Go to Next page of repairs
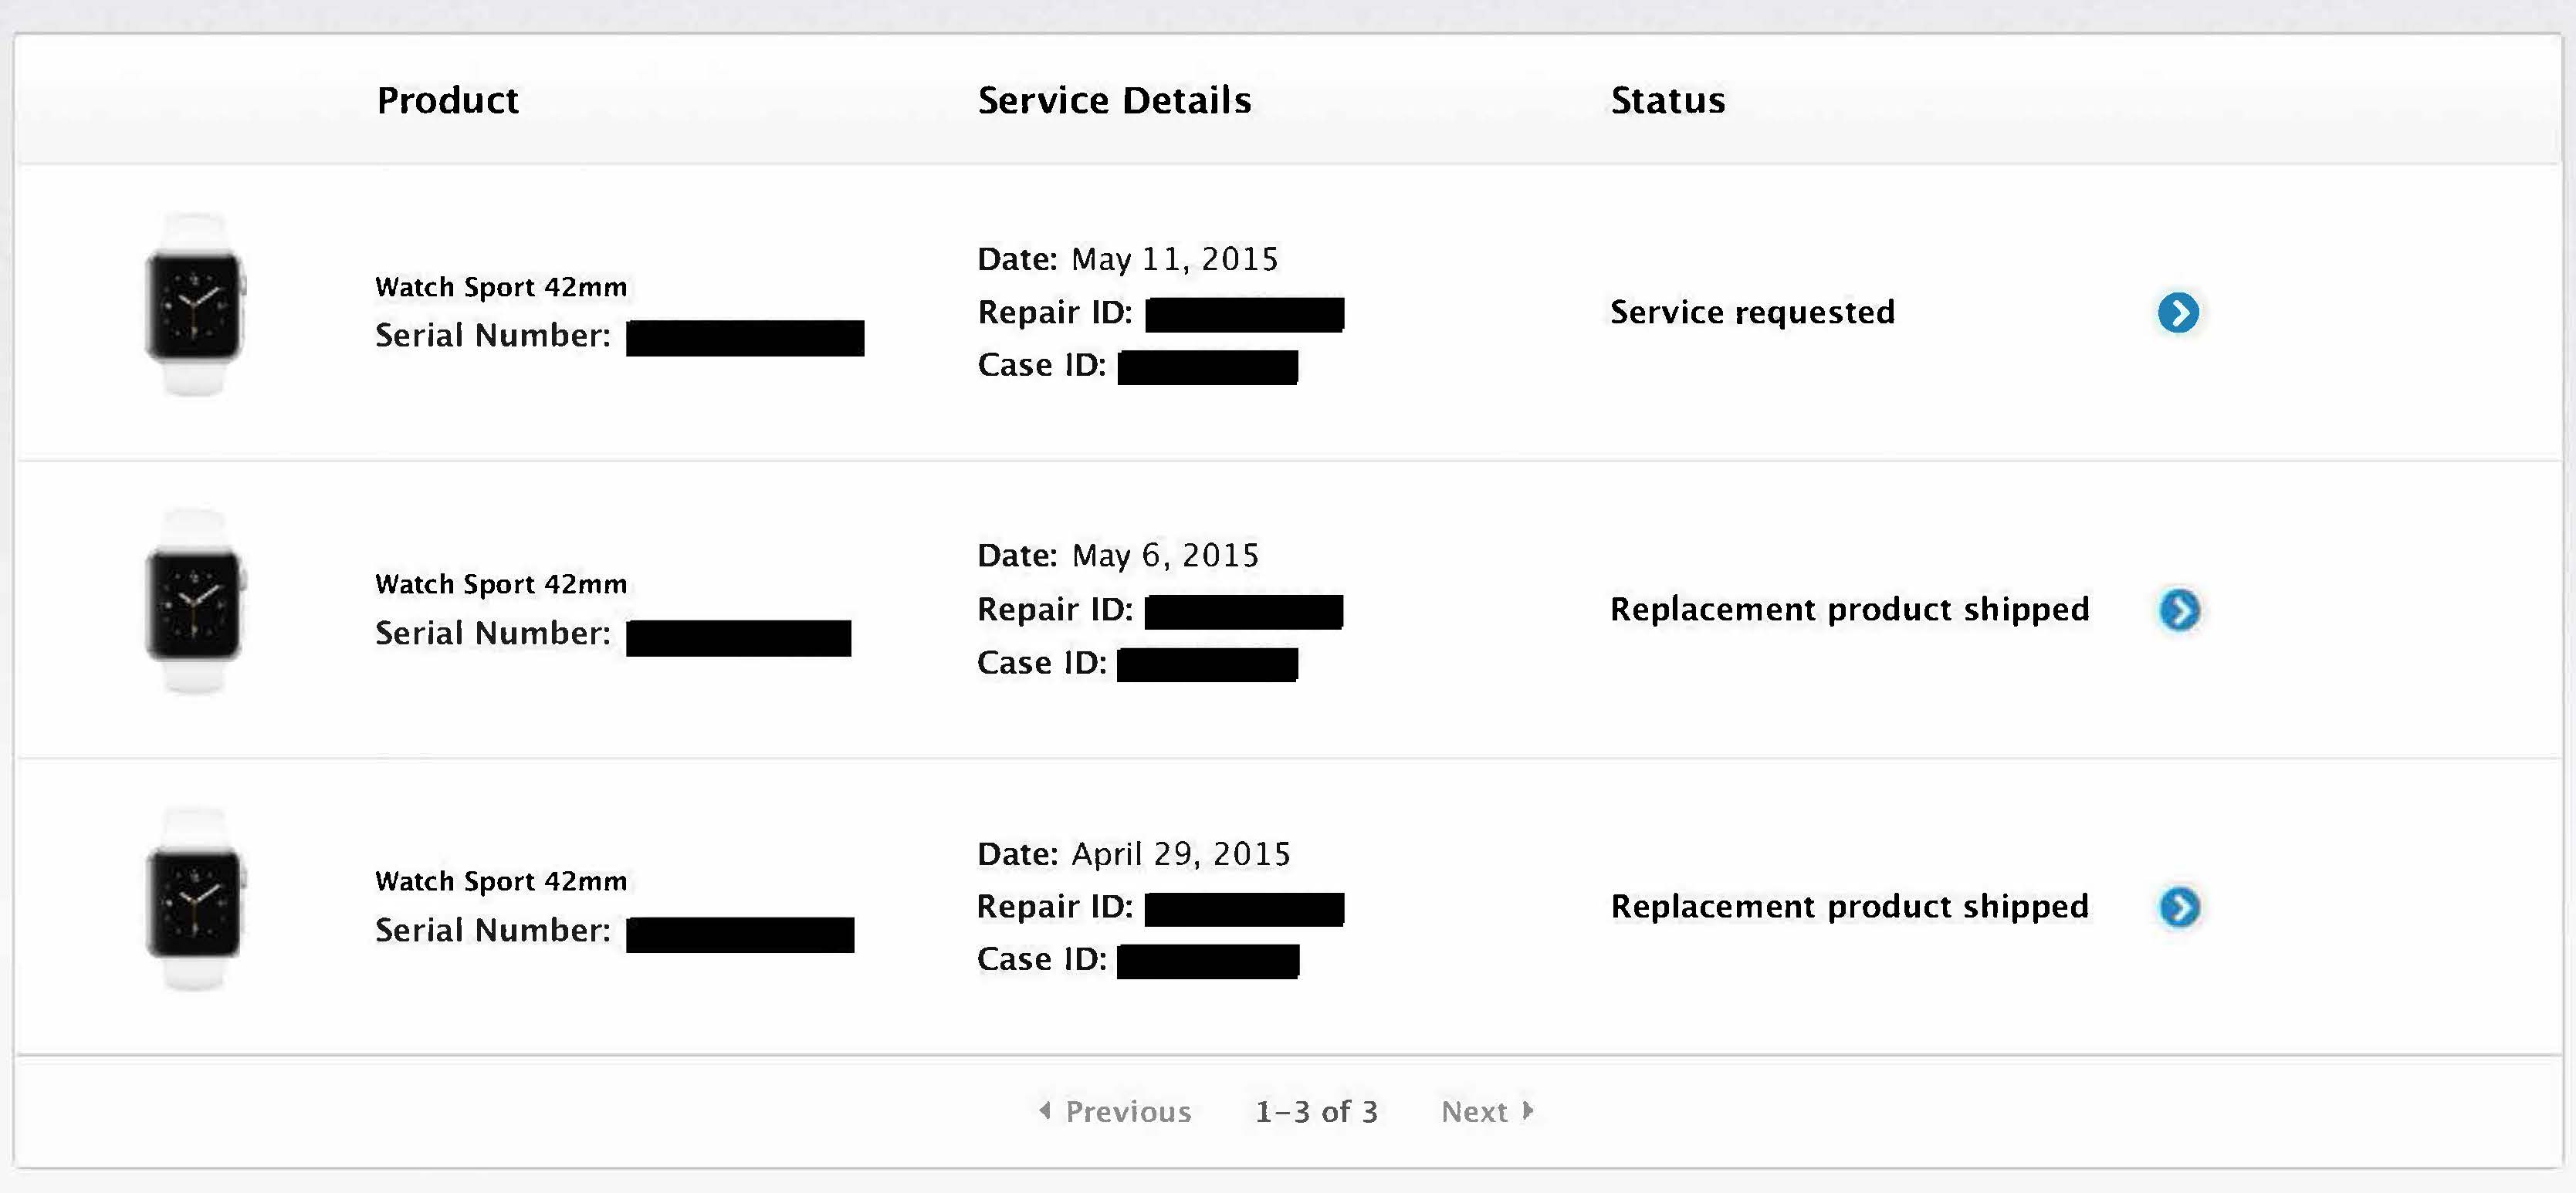The height and width of the screenshot is (1193, 2576). click(1487, 1111)
